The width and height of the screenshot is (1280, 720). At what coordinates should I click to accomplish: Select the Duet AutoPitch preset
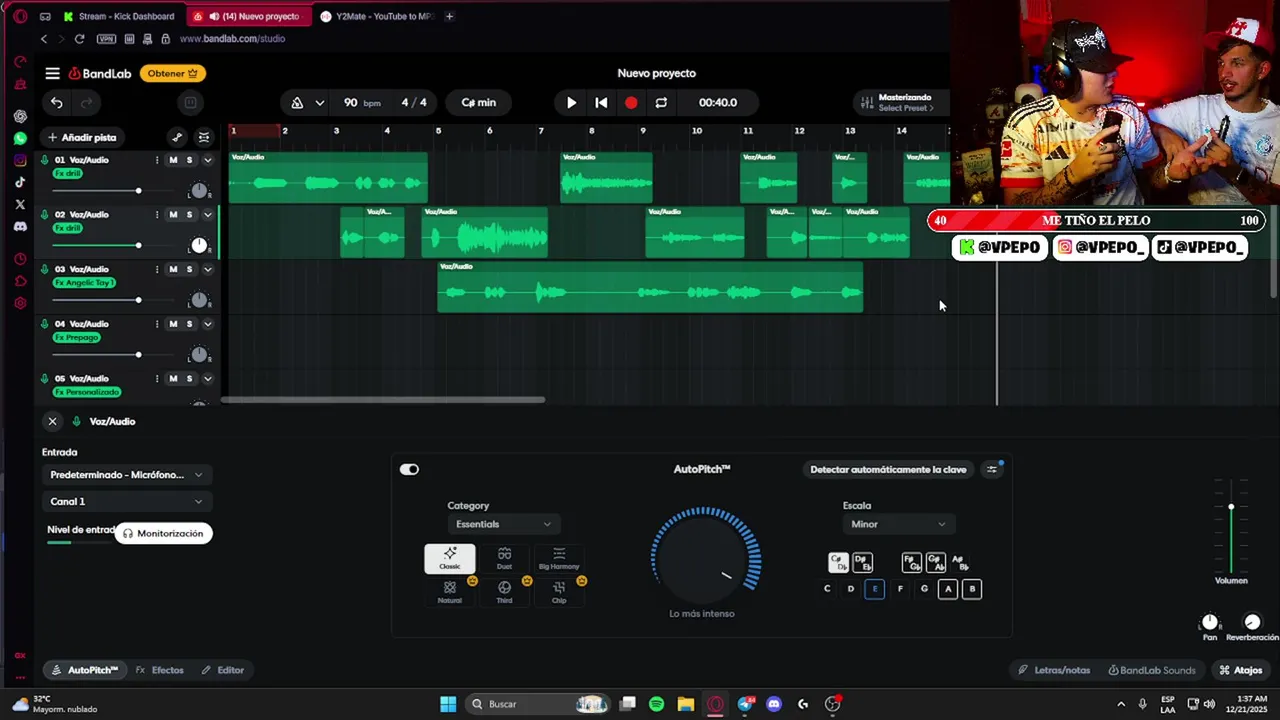pyautogui.click(x=504, y=558)
